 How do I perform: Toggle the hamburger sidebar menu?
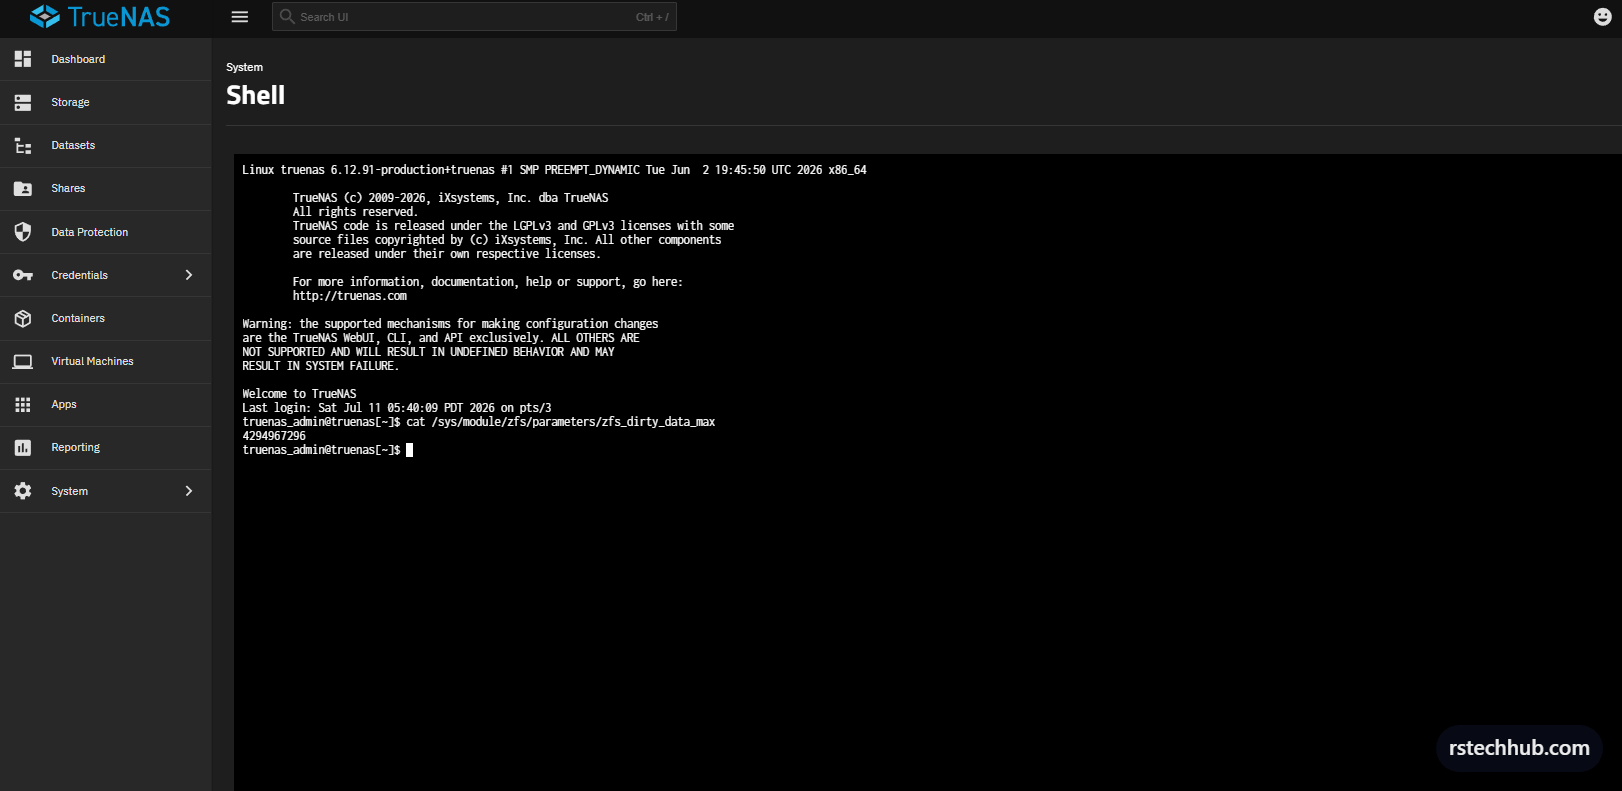click(240, 17)
